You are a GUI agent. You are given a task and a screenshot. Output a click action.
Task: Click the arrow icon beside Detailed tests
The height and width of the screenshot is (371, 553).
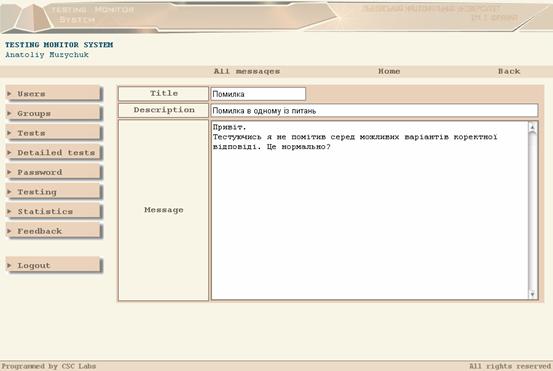10,152
